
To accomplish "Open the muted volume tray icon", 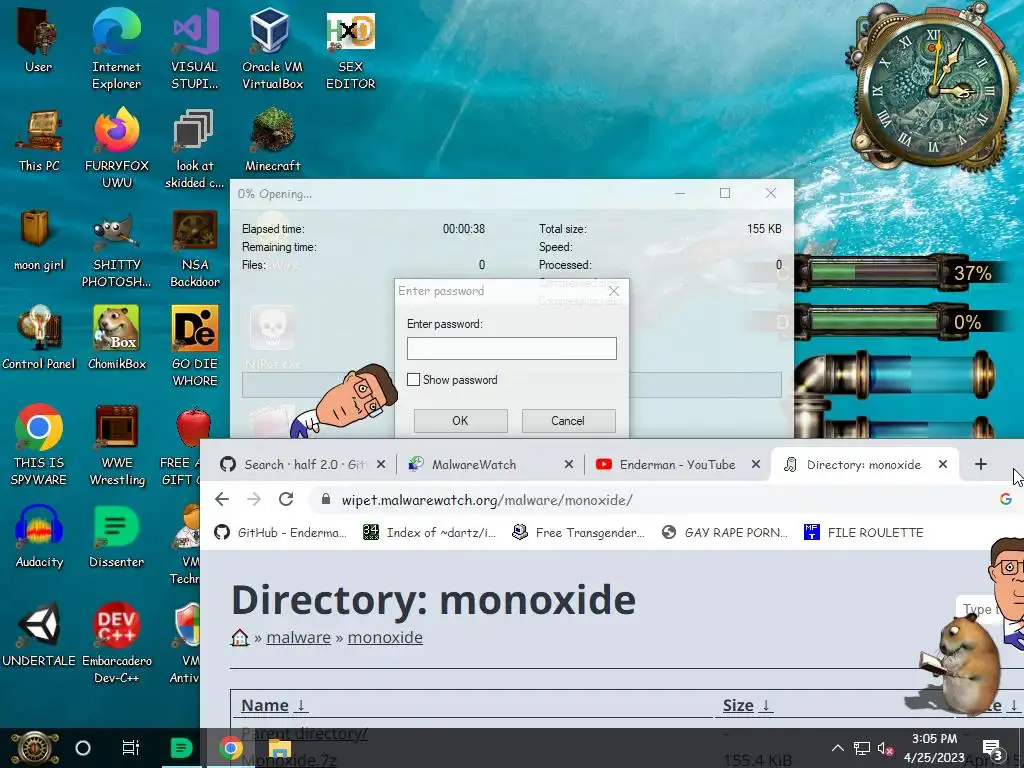I will click(x=886, y=748).
